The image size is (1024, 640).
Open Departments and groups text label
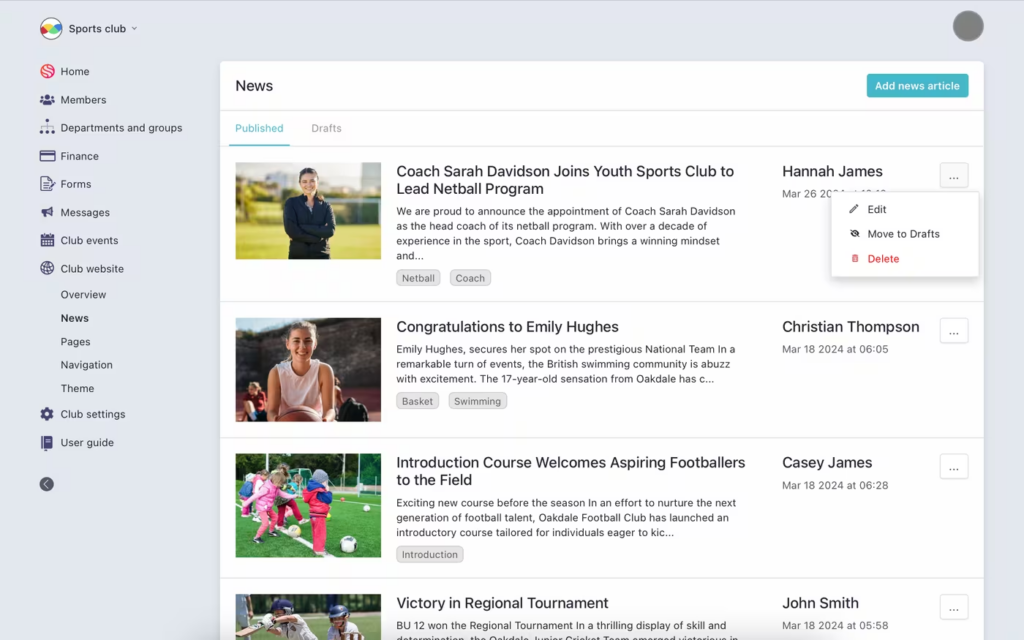tap(121, 128)
